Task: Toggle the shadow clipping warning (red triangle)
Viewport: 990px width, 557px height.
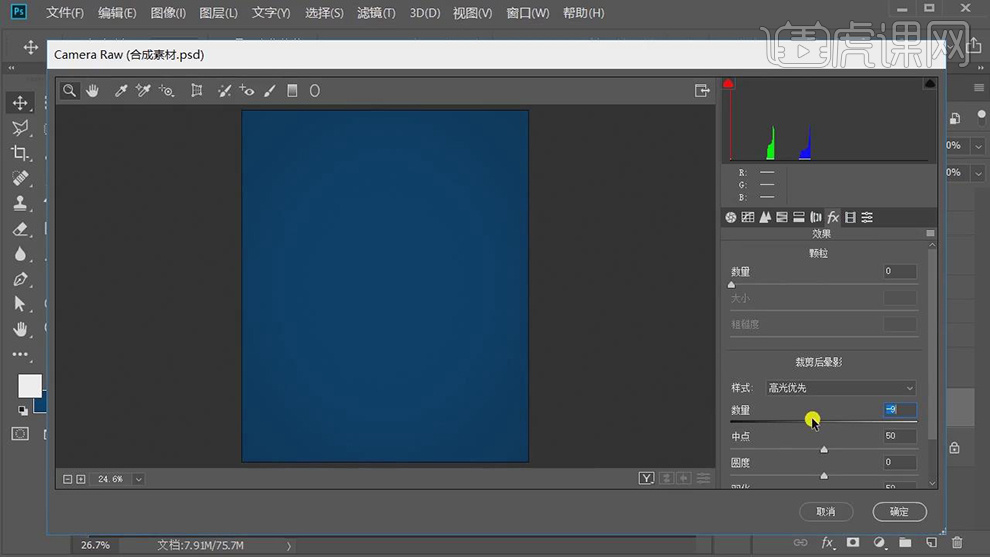Action: [x=729, y=84]
